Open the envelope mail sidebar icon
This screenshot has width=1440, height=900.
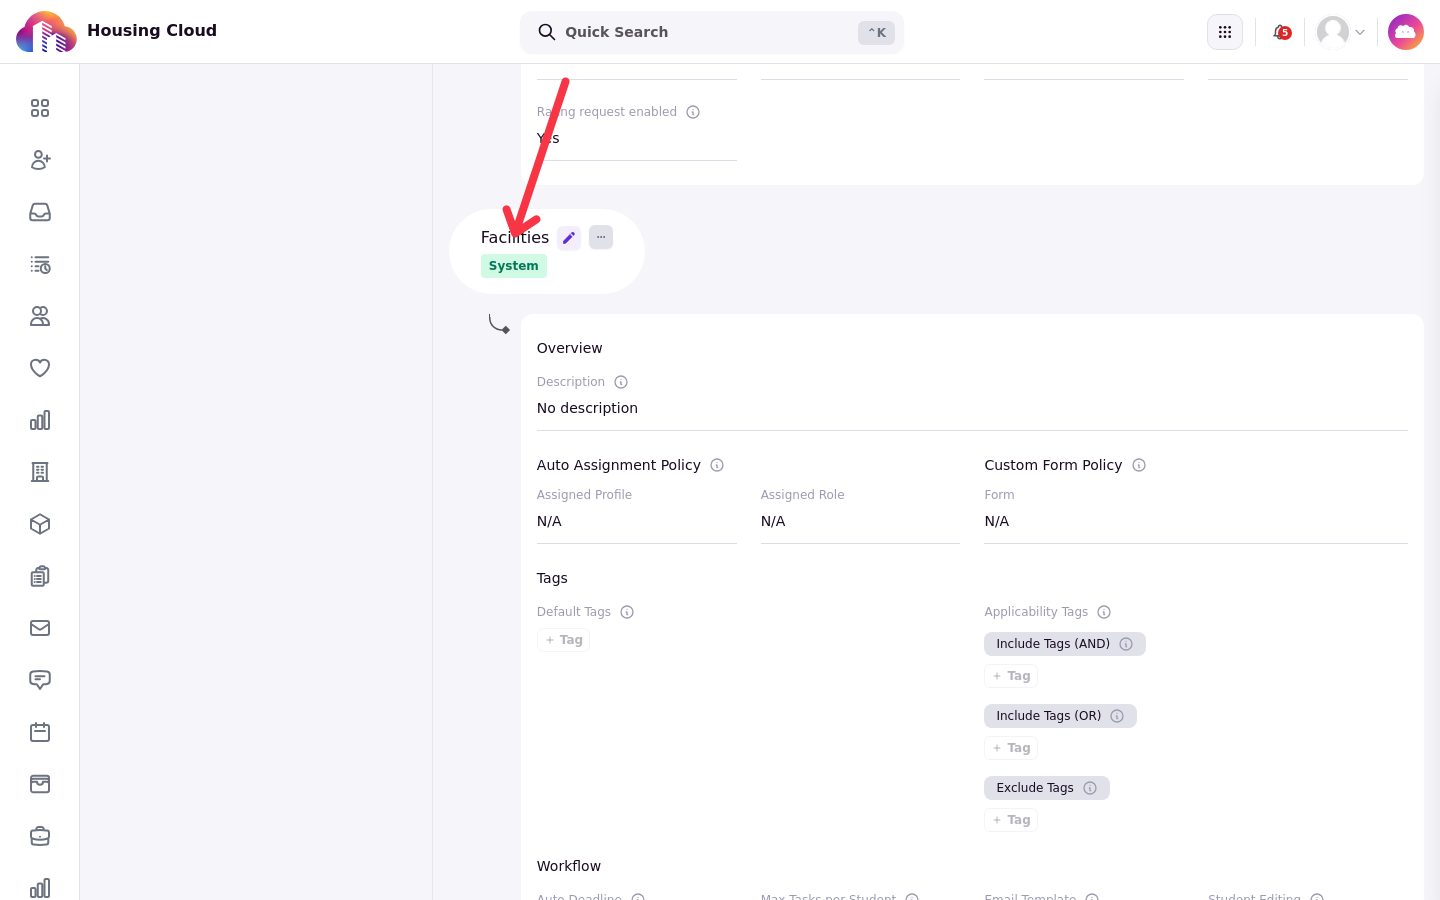pos(40,628)
